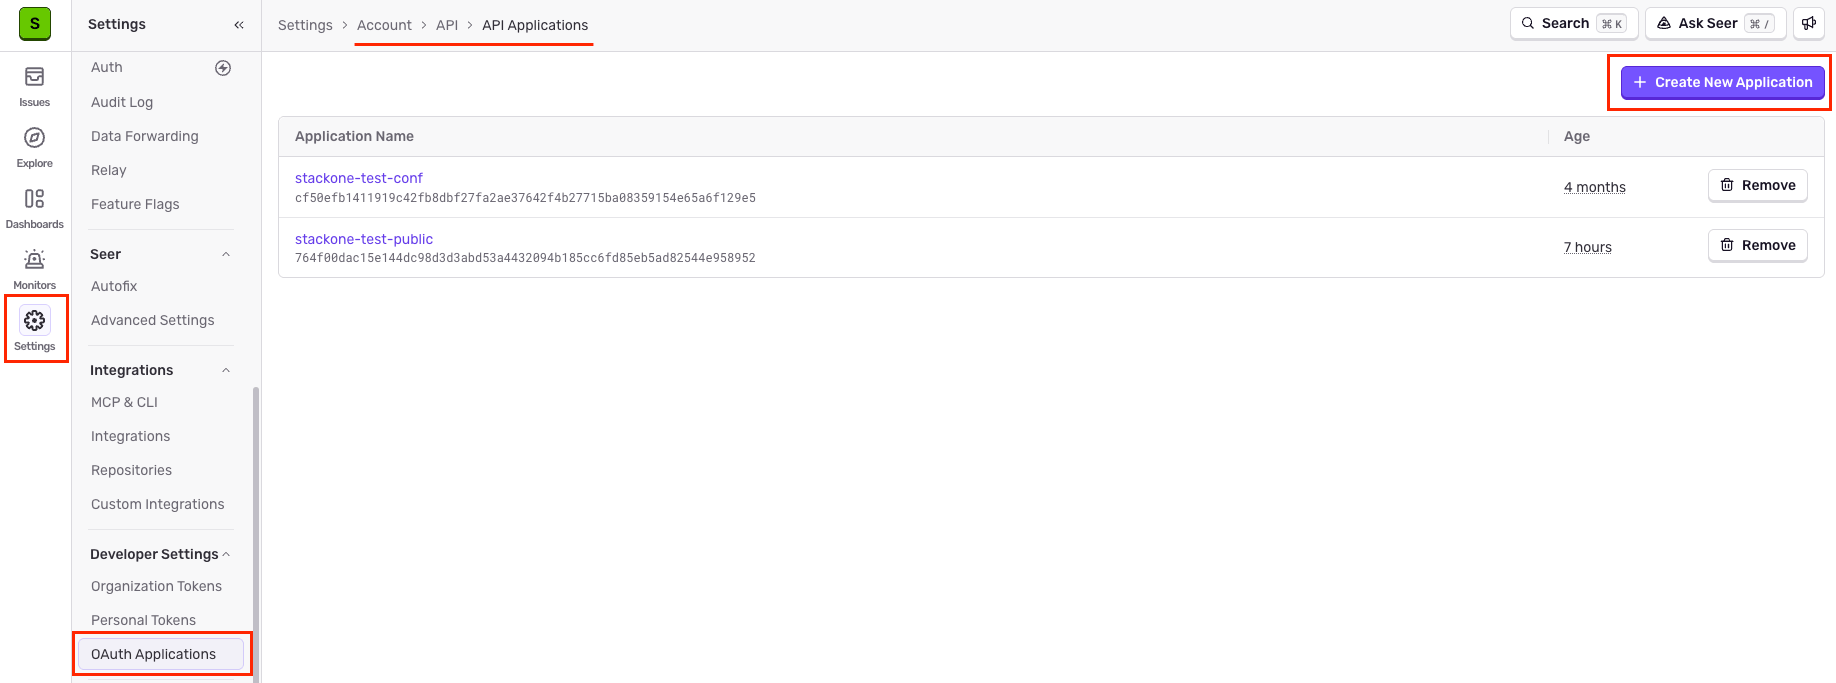The height and width of the screenshot is (683, 1836).
Task: Open Search with the magnifier button
Action: tap(1574, 23)
